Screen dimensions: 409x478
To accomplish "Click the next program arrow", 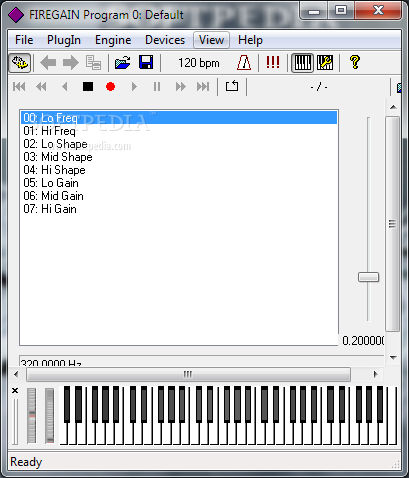I will (x=70, y=63).
